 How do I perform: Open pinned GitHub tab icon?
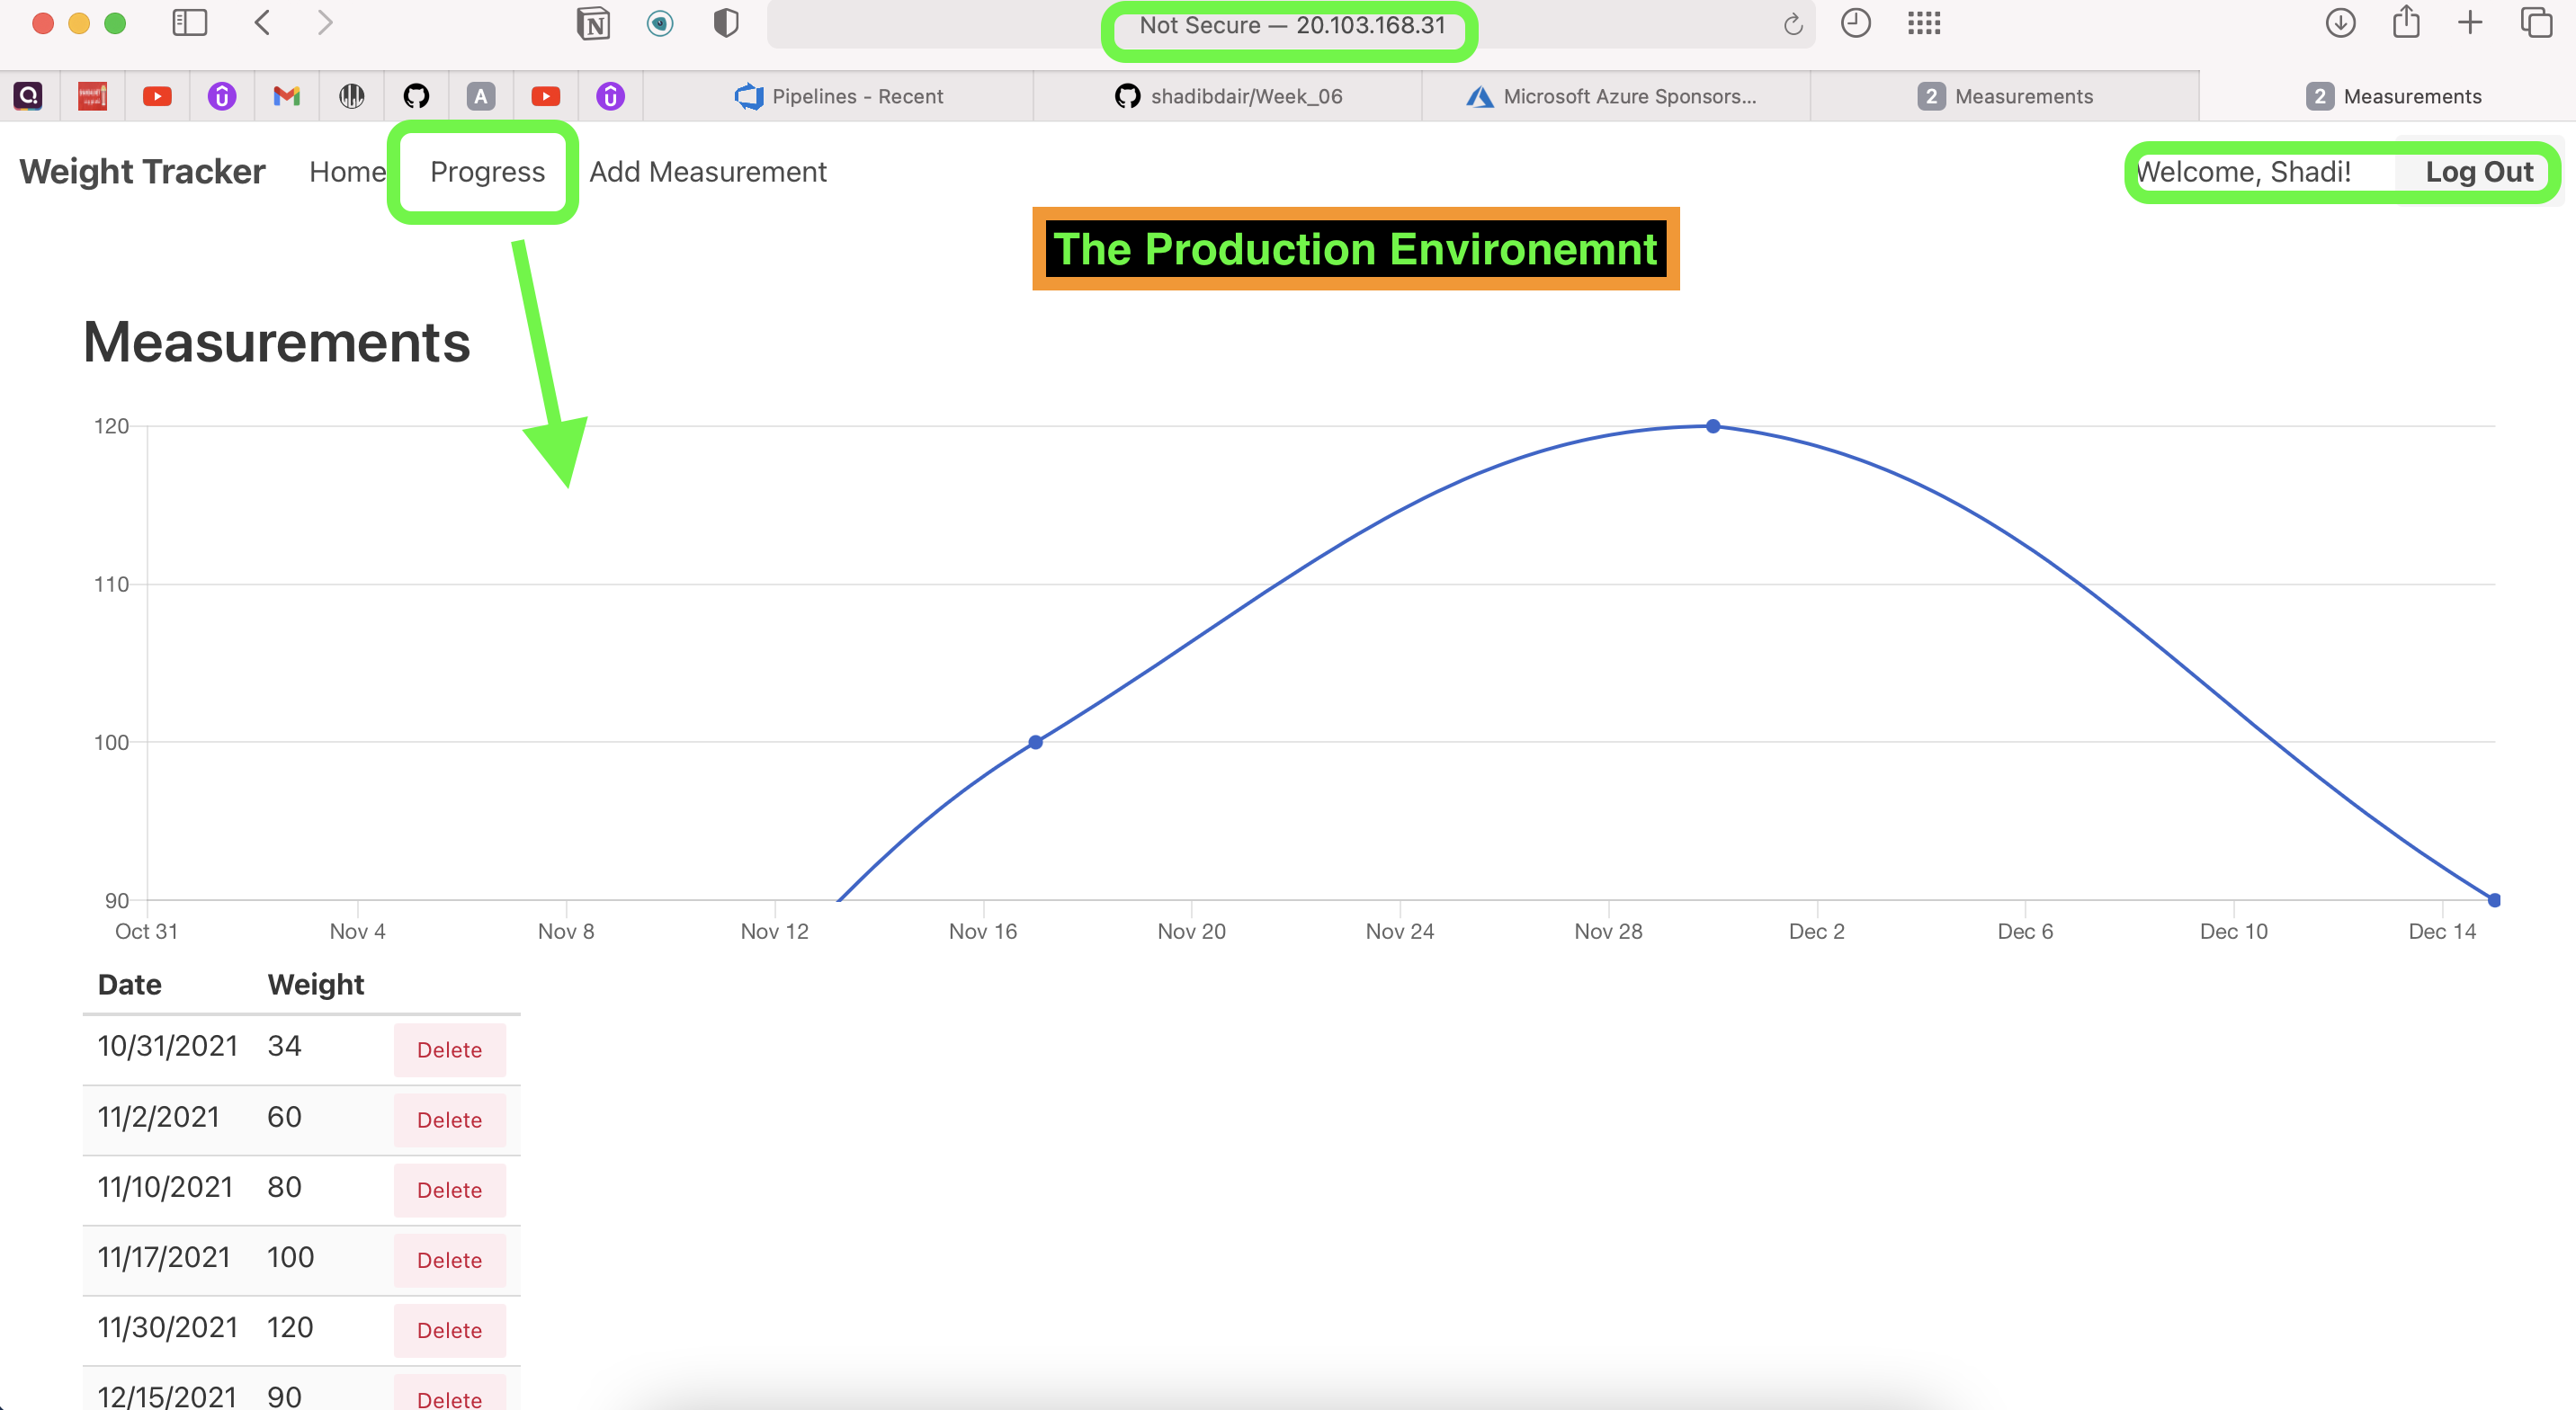pos(416,96)
